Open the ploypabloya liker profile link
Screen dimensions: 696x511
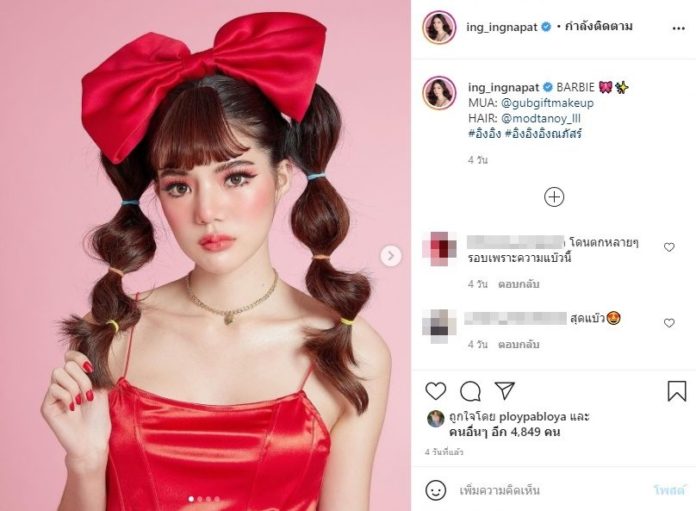point(533,417)
